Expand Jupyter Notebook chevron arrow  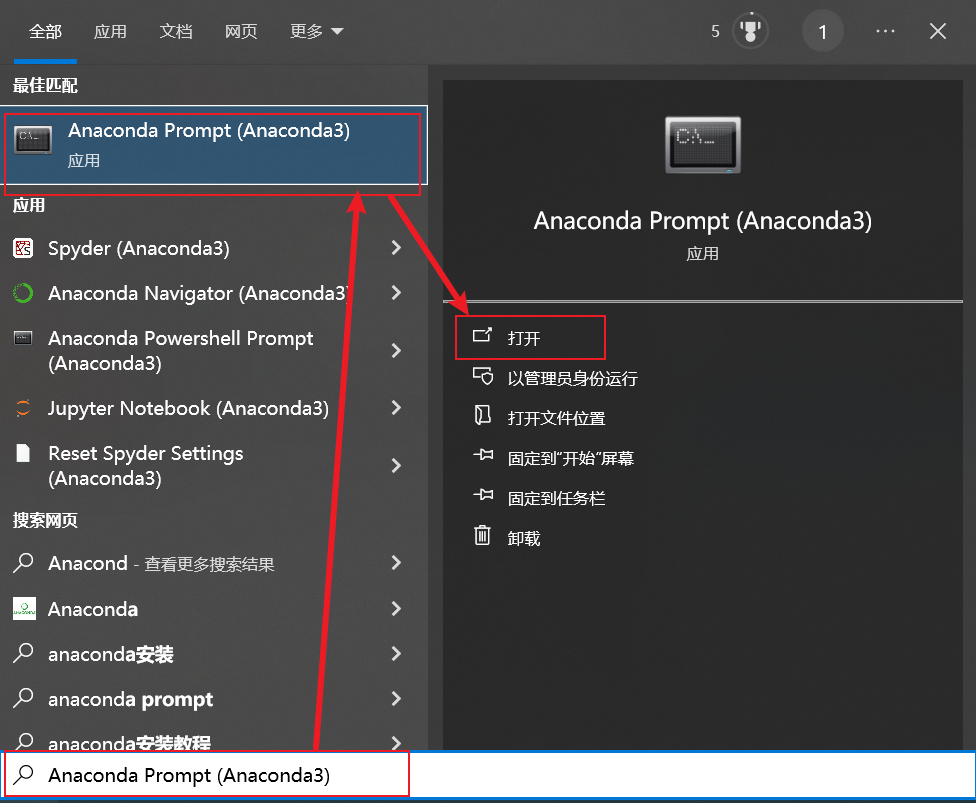point(396,408)
